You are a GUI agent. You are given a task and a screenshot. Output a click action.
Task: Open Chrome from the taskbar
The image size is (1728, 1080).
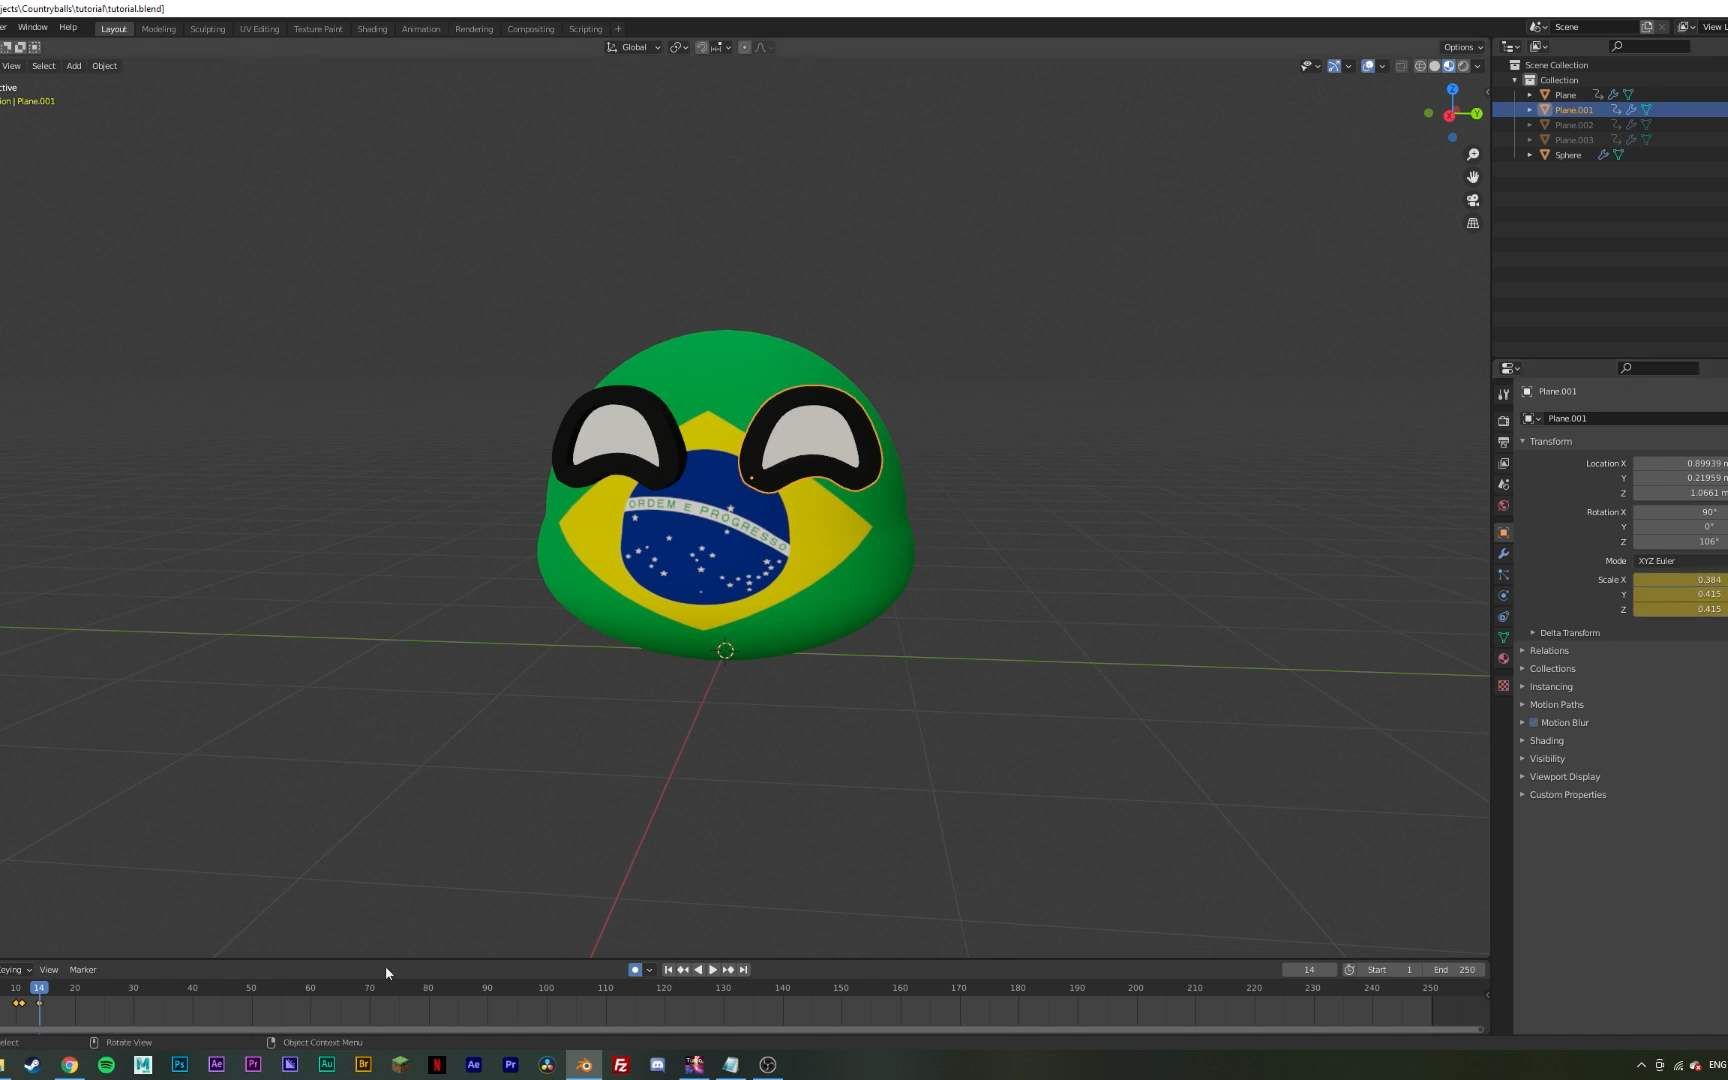(69, 1065)
